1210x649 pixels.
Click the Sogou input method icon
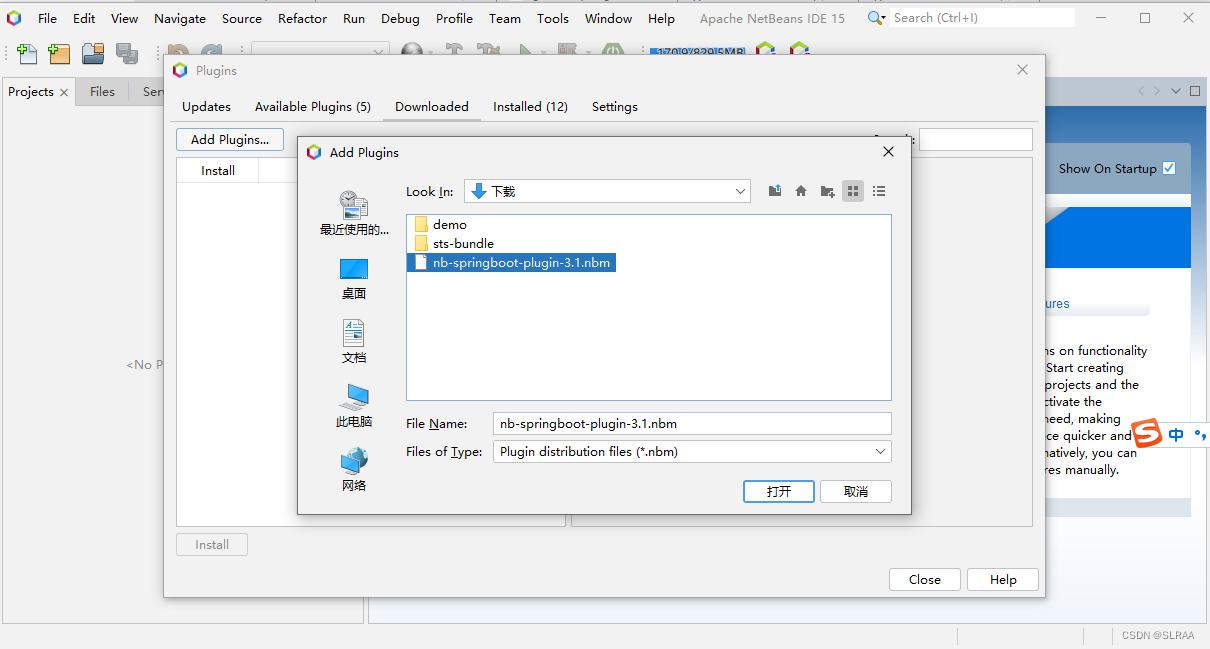pyautogui.click(x=1147, y=435)
